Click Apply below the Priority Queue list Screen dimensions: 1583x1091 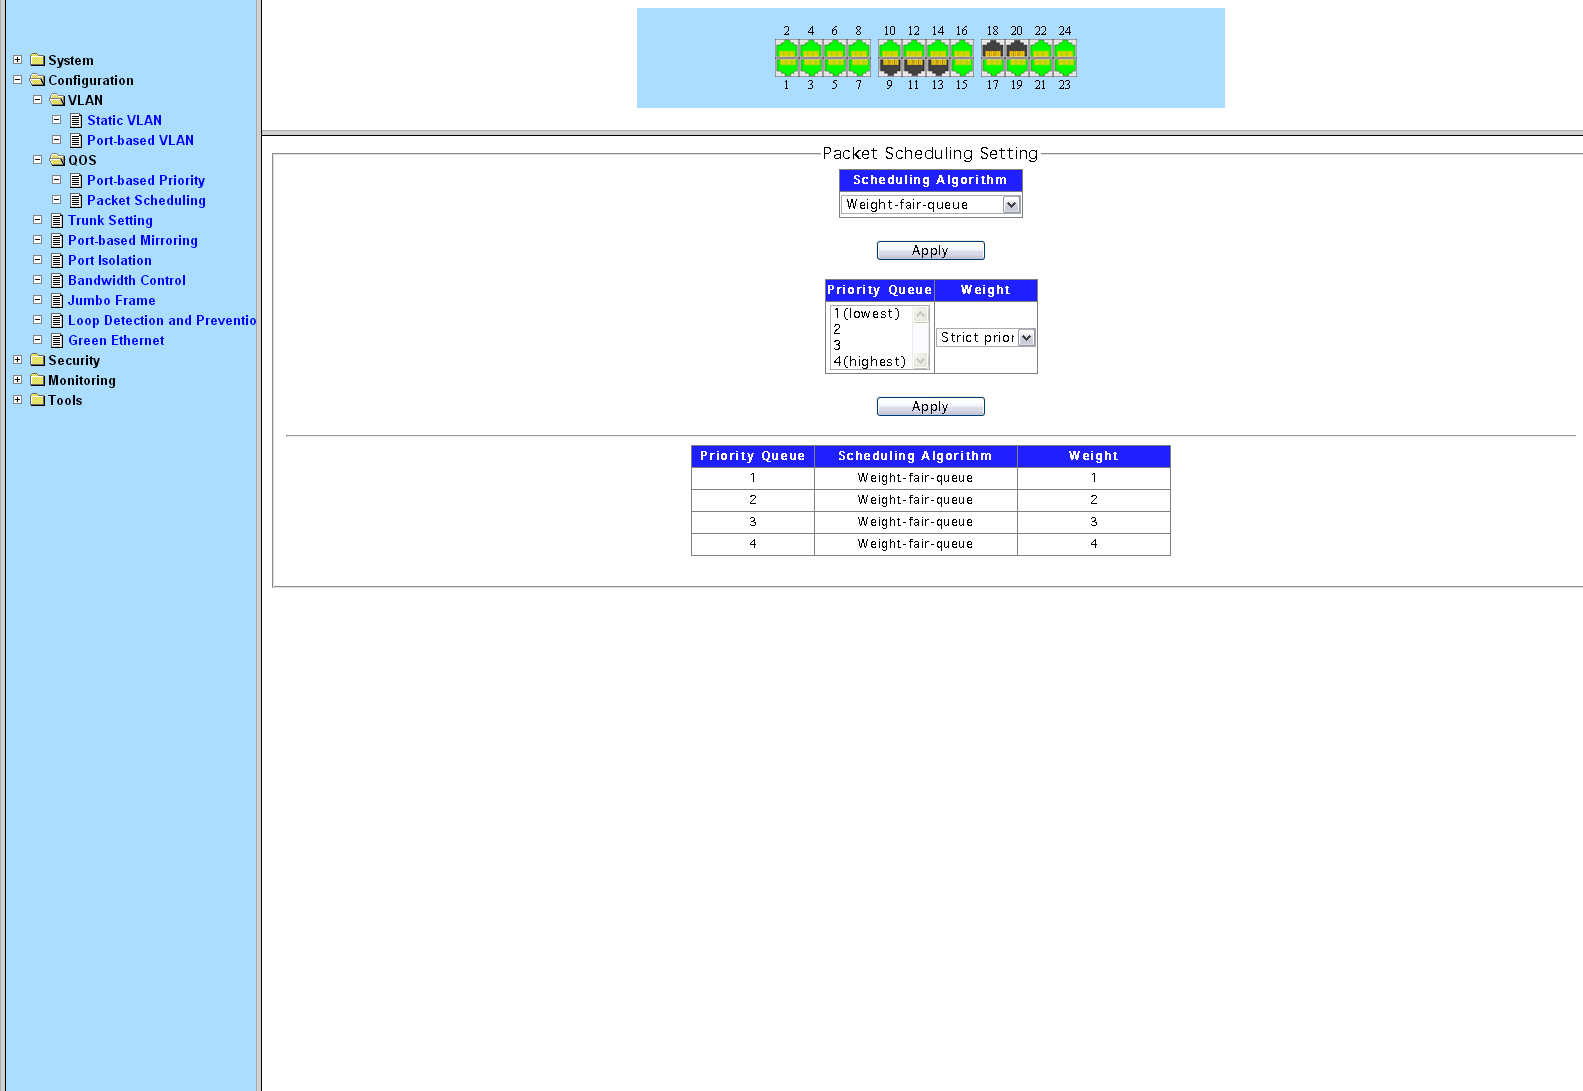point(930,407)
